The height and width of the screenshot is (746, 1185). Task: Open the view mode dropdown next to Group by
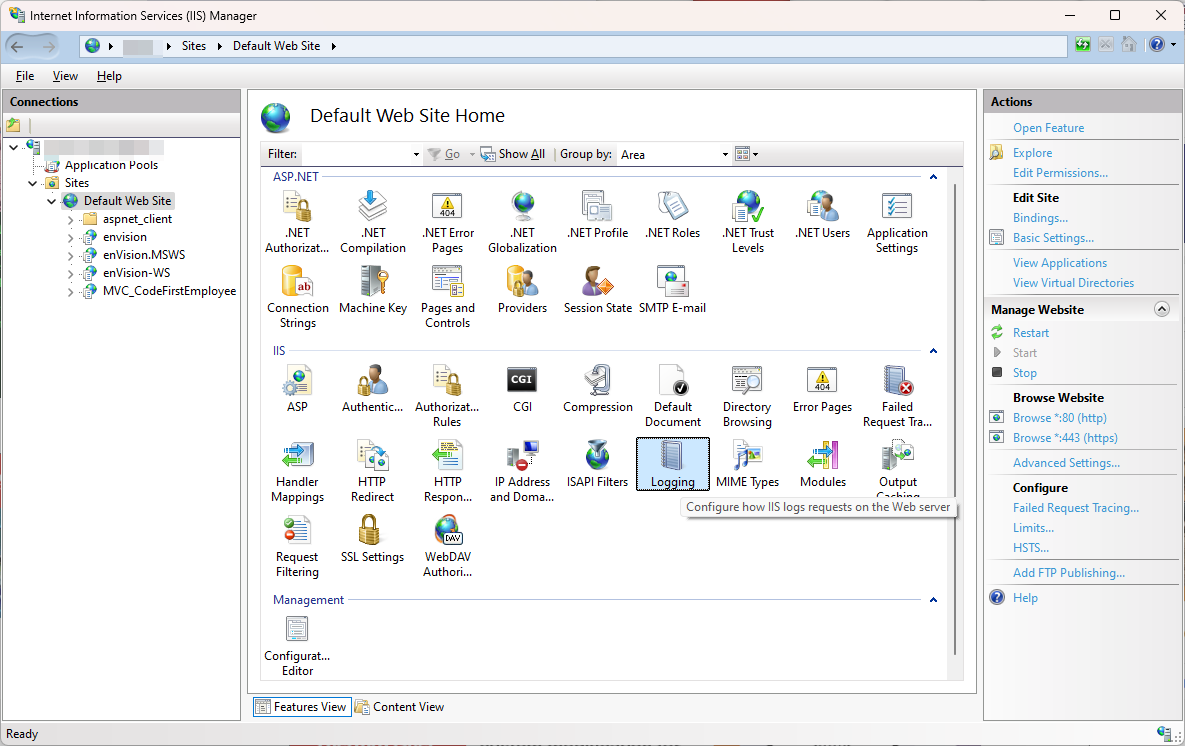tap(747, 154)
